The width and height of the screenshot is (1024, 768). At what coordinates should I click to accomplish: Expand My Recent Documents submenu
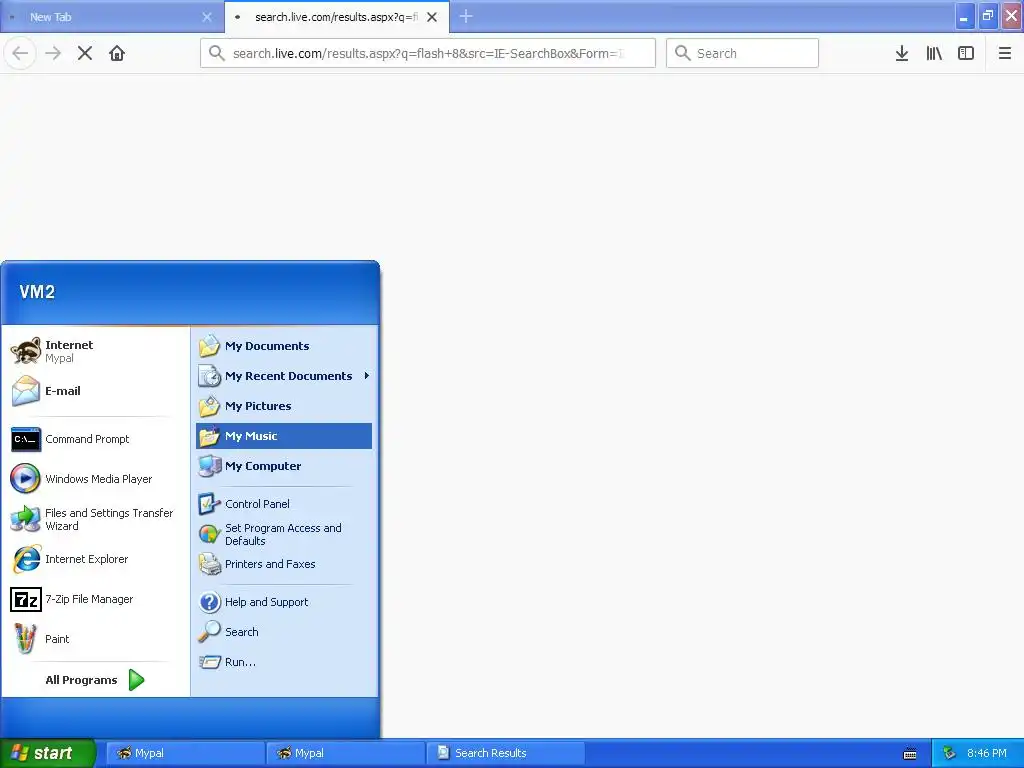click(284, 376)
